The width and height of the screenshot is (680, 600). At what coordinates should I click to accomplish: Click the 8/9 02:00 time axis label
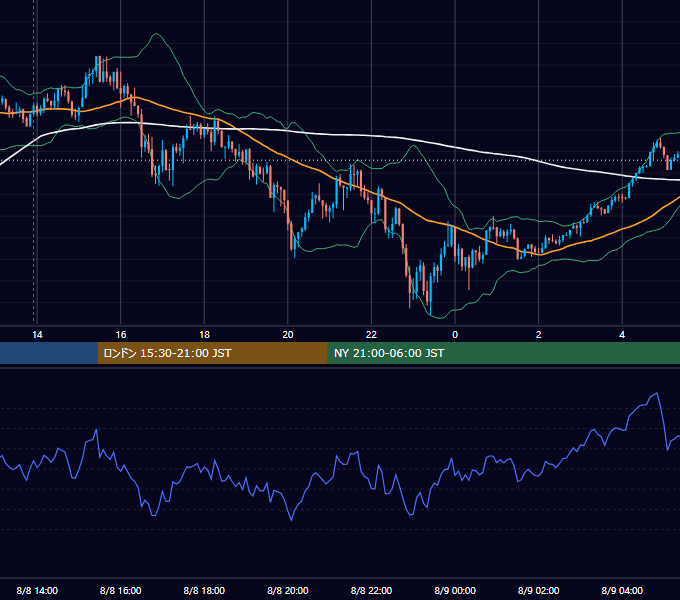pos(539,590)
